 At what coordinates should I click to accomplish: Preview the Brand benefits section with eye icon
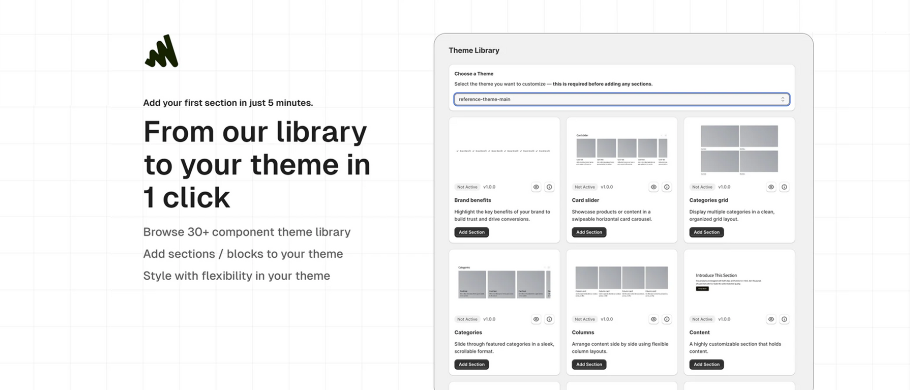[536, 187]
